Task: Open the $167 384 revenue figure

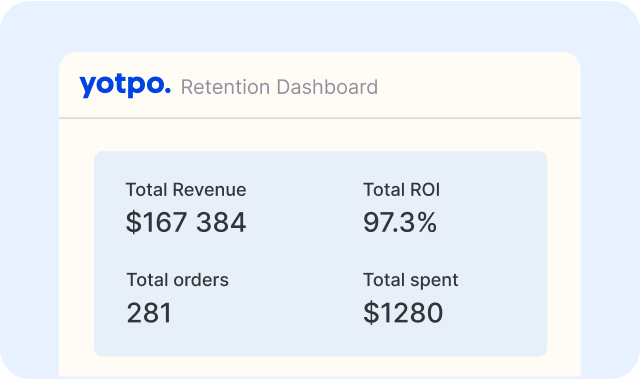Action: [x=186, y=222]
